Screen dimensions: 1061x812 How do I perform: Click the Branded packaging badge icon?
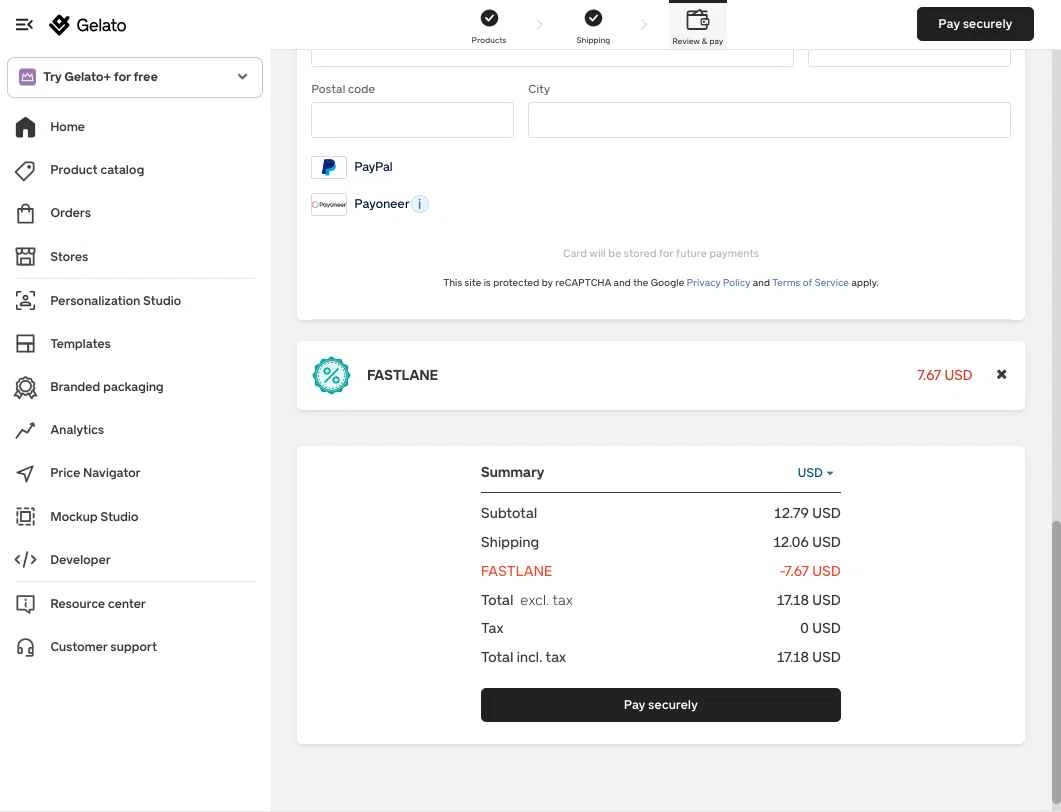click(25, 387)
